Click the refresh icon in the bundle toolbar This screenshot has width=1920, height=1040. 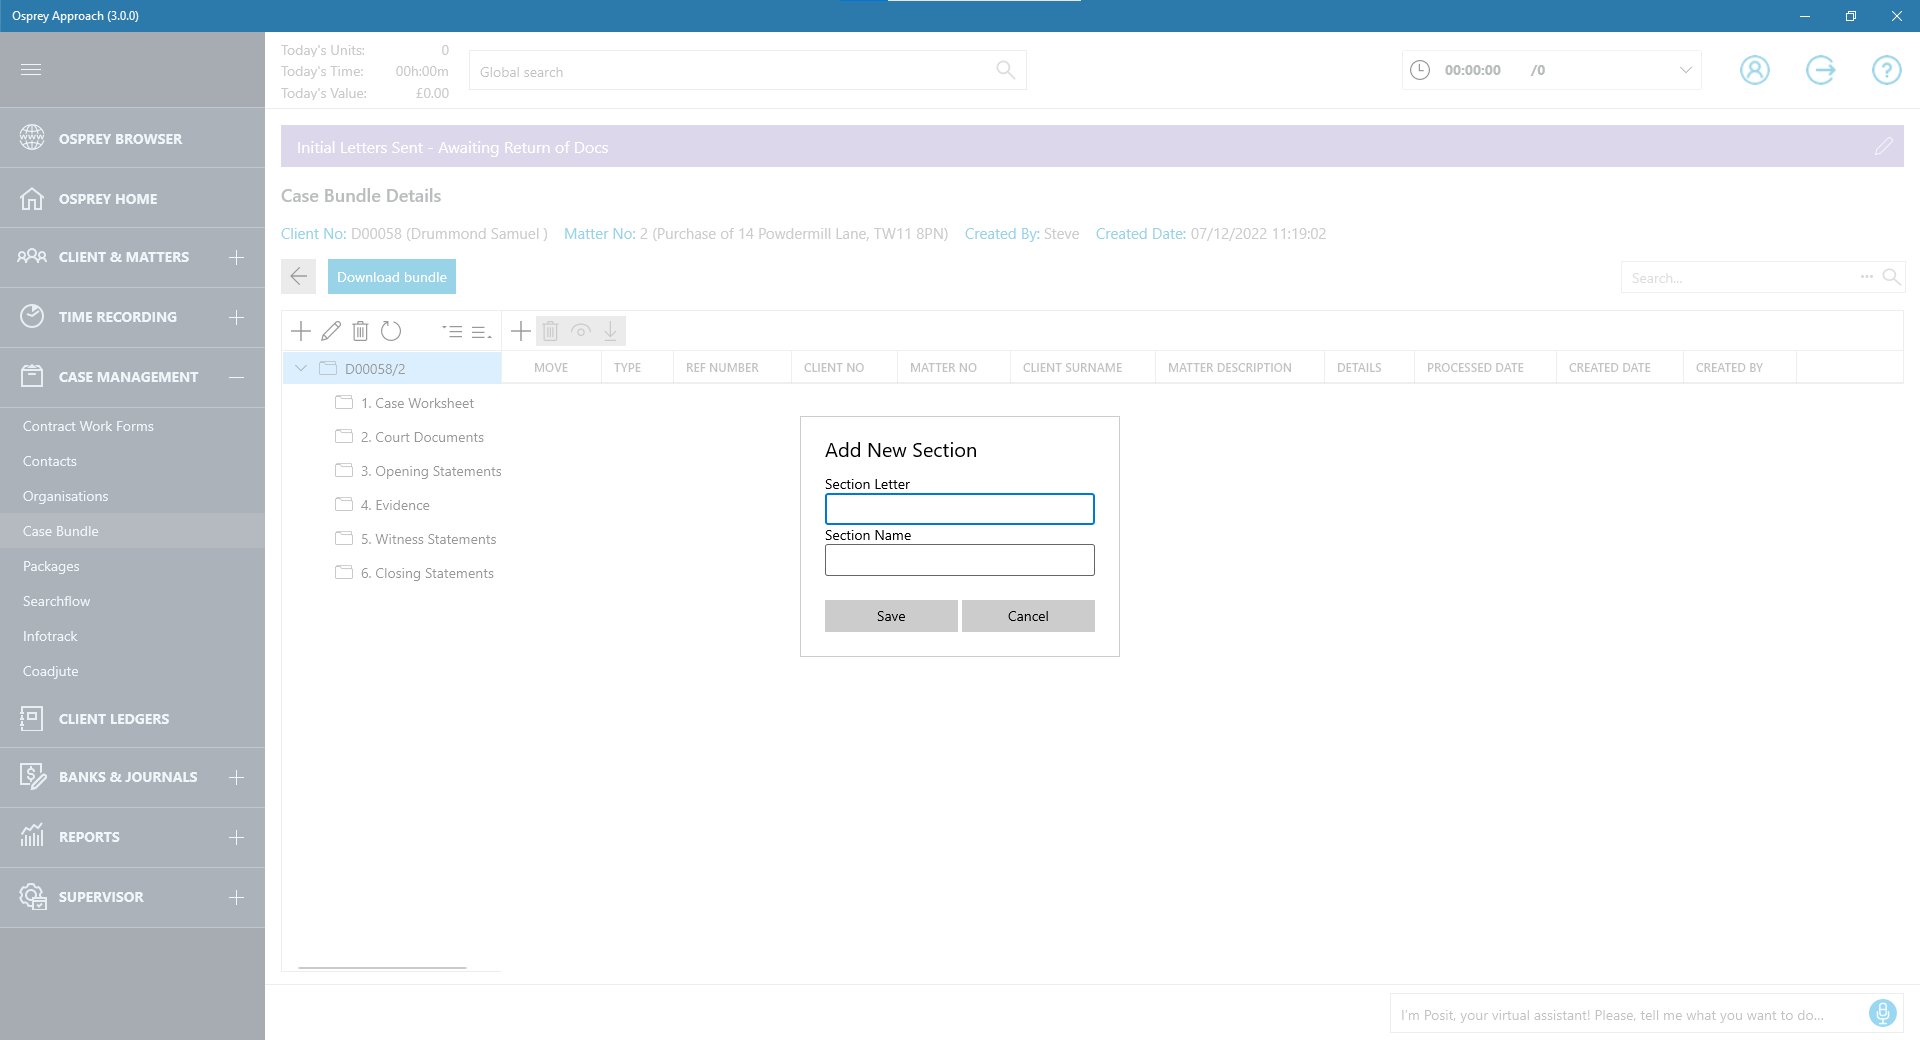[391, 330]
